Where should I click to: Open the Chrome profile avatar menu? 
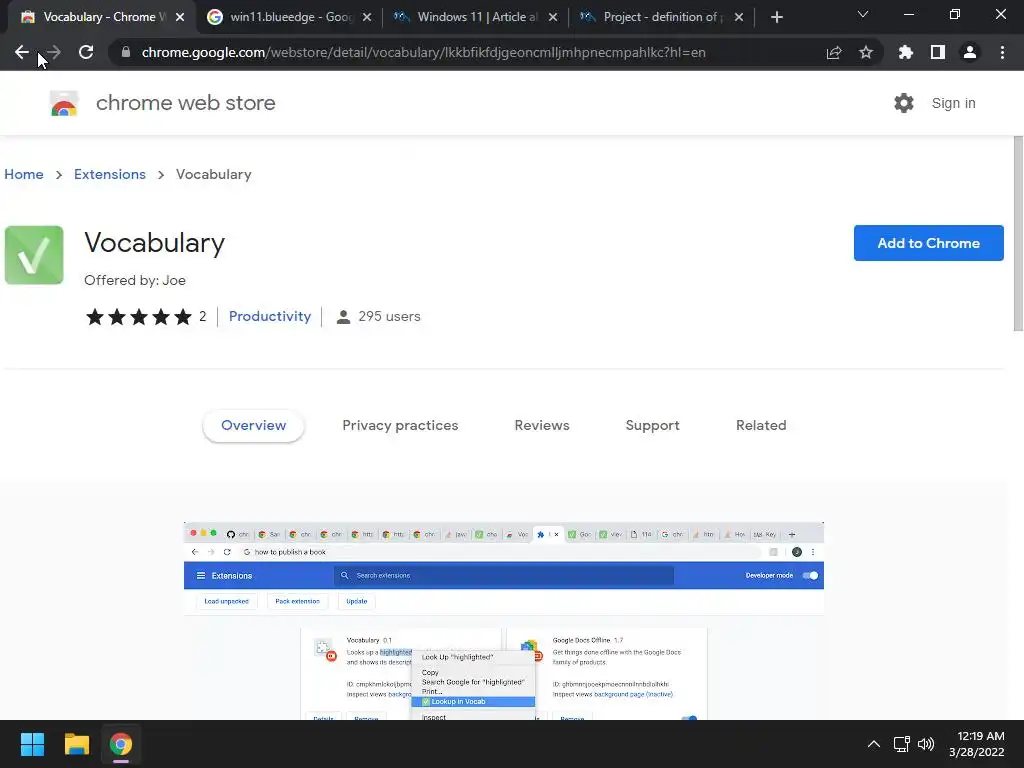tap(970, 52)
